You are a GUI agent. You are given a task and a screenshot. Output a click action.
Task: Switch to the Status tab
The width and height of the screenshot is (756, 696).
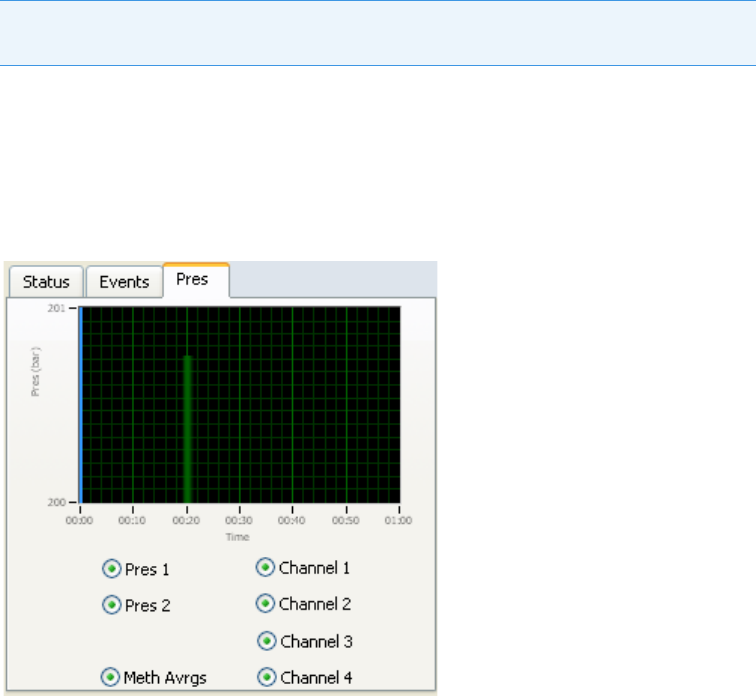46,282
